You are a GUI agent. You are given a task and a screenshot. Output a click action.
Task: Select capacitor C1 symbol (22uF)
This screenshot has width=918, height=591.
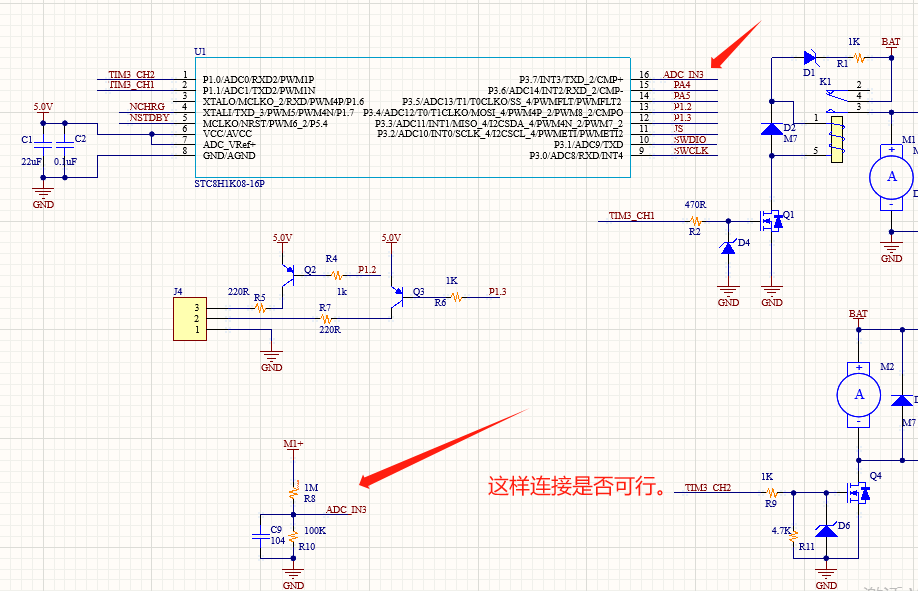coord(43,144)
